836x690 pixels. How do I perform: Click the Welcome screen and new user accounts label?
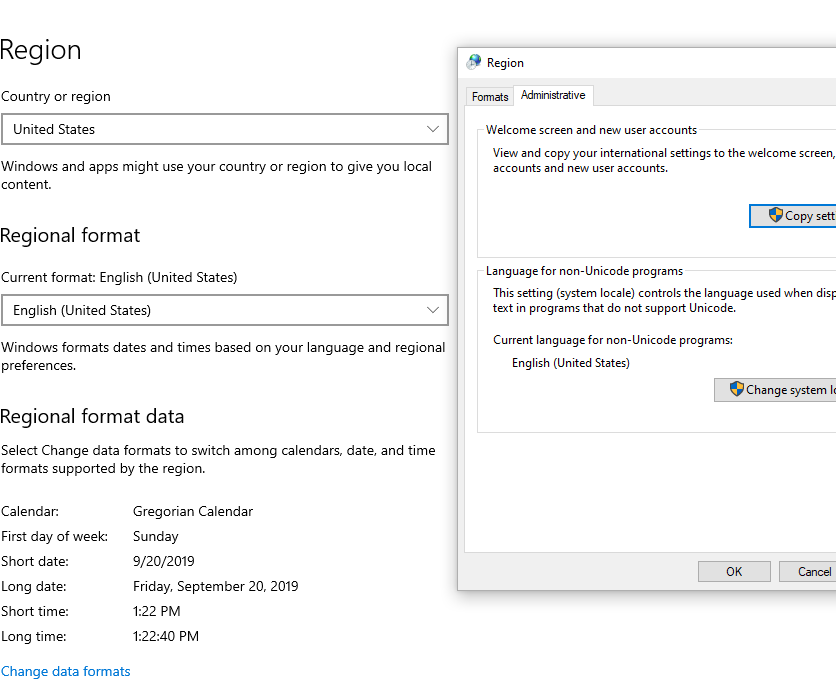point(591,130)
